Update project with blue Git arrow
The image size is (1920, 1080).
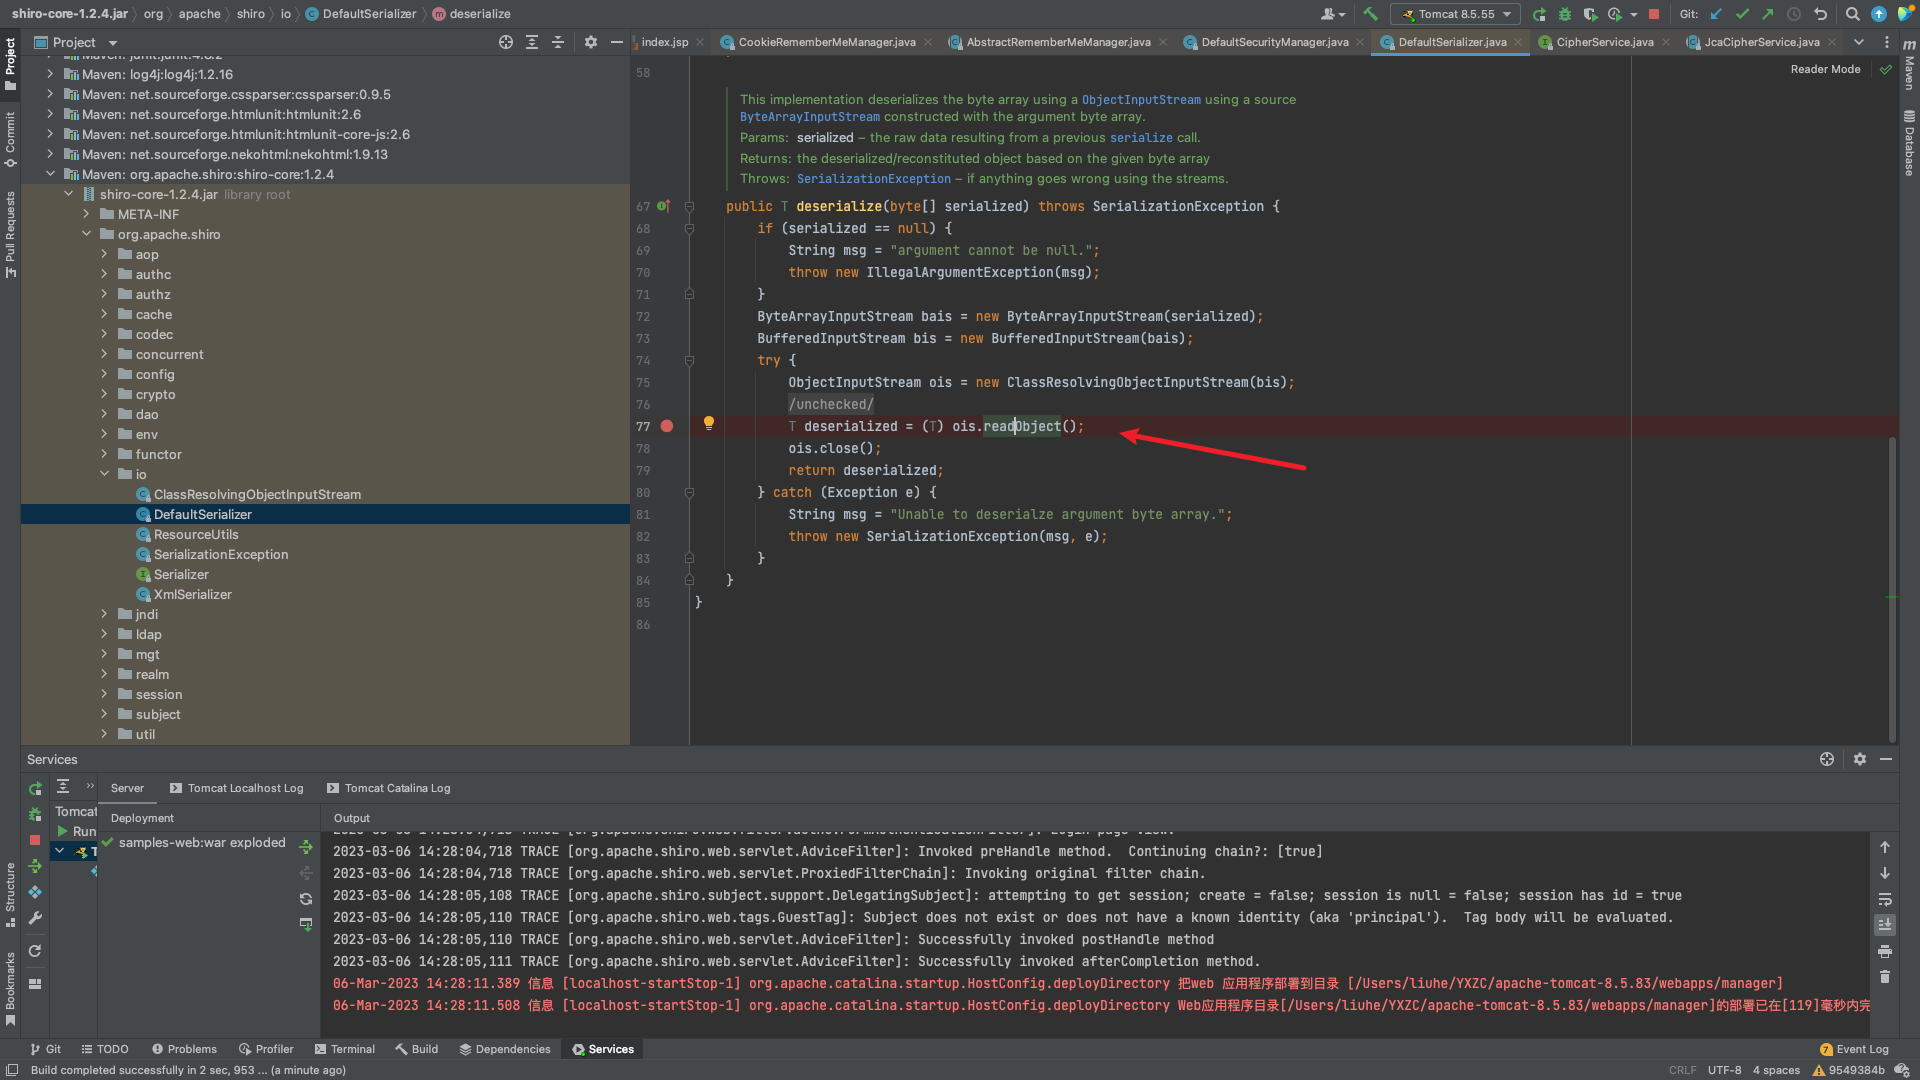[1716, 14]
